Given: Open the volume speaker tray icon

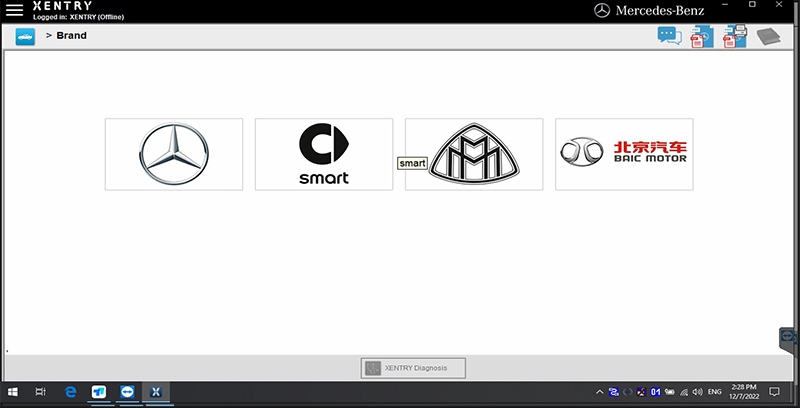Looking at the screenshot, I should (698, 392).
